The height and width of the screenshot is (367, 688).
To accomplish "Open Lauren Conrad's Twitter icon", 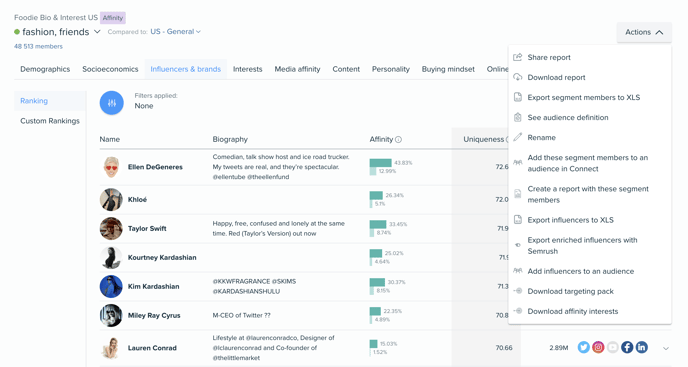I will 584,347.
